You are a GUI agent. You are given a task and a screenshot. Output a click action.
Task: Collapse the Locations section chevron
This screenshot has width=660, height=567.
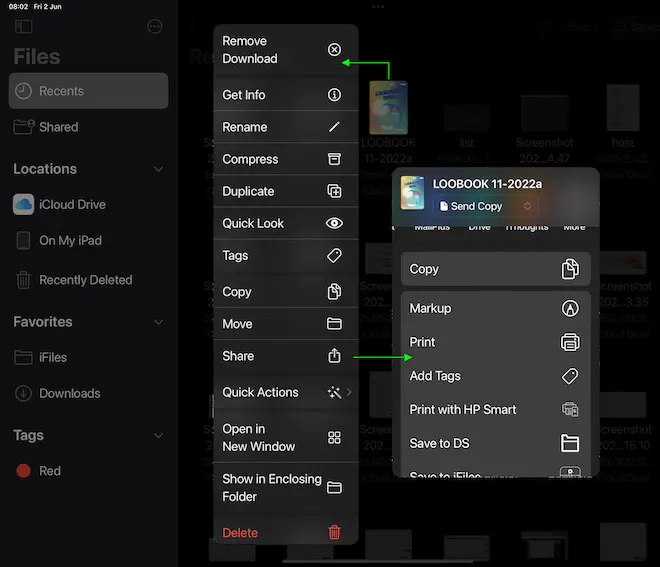(158, 170)
